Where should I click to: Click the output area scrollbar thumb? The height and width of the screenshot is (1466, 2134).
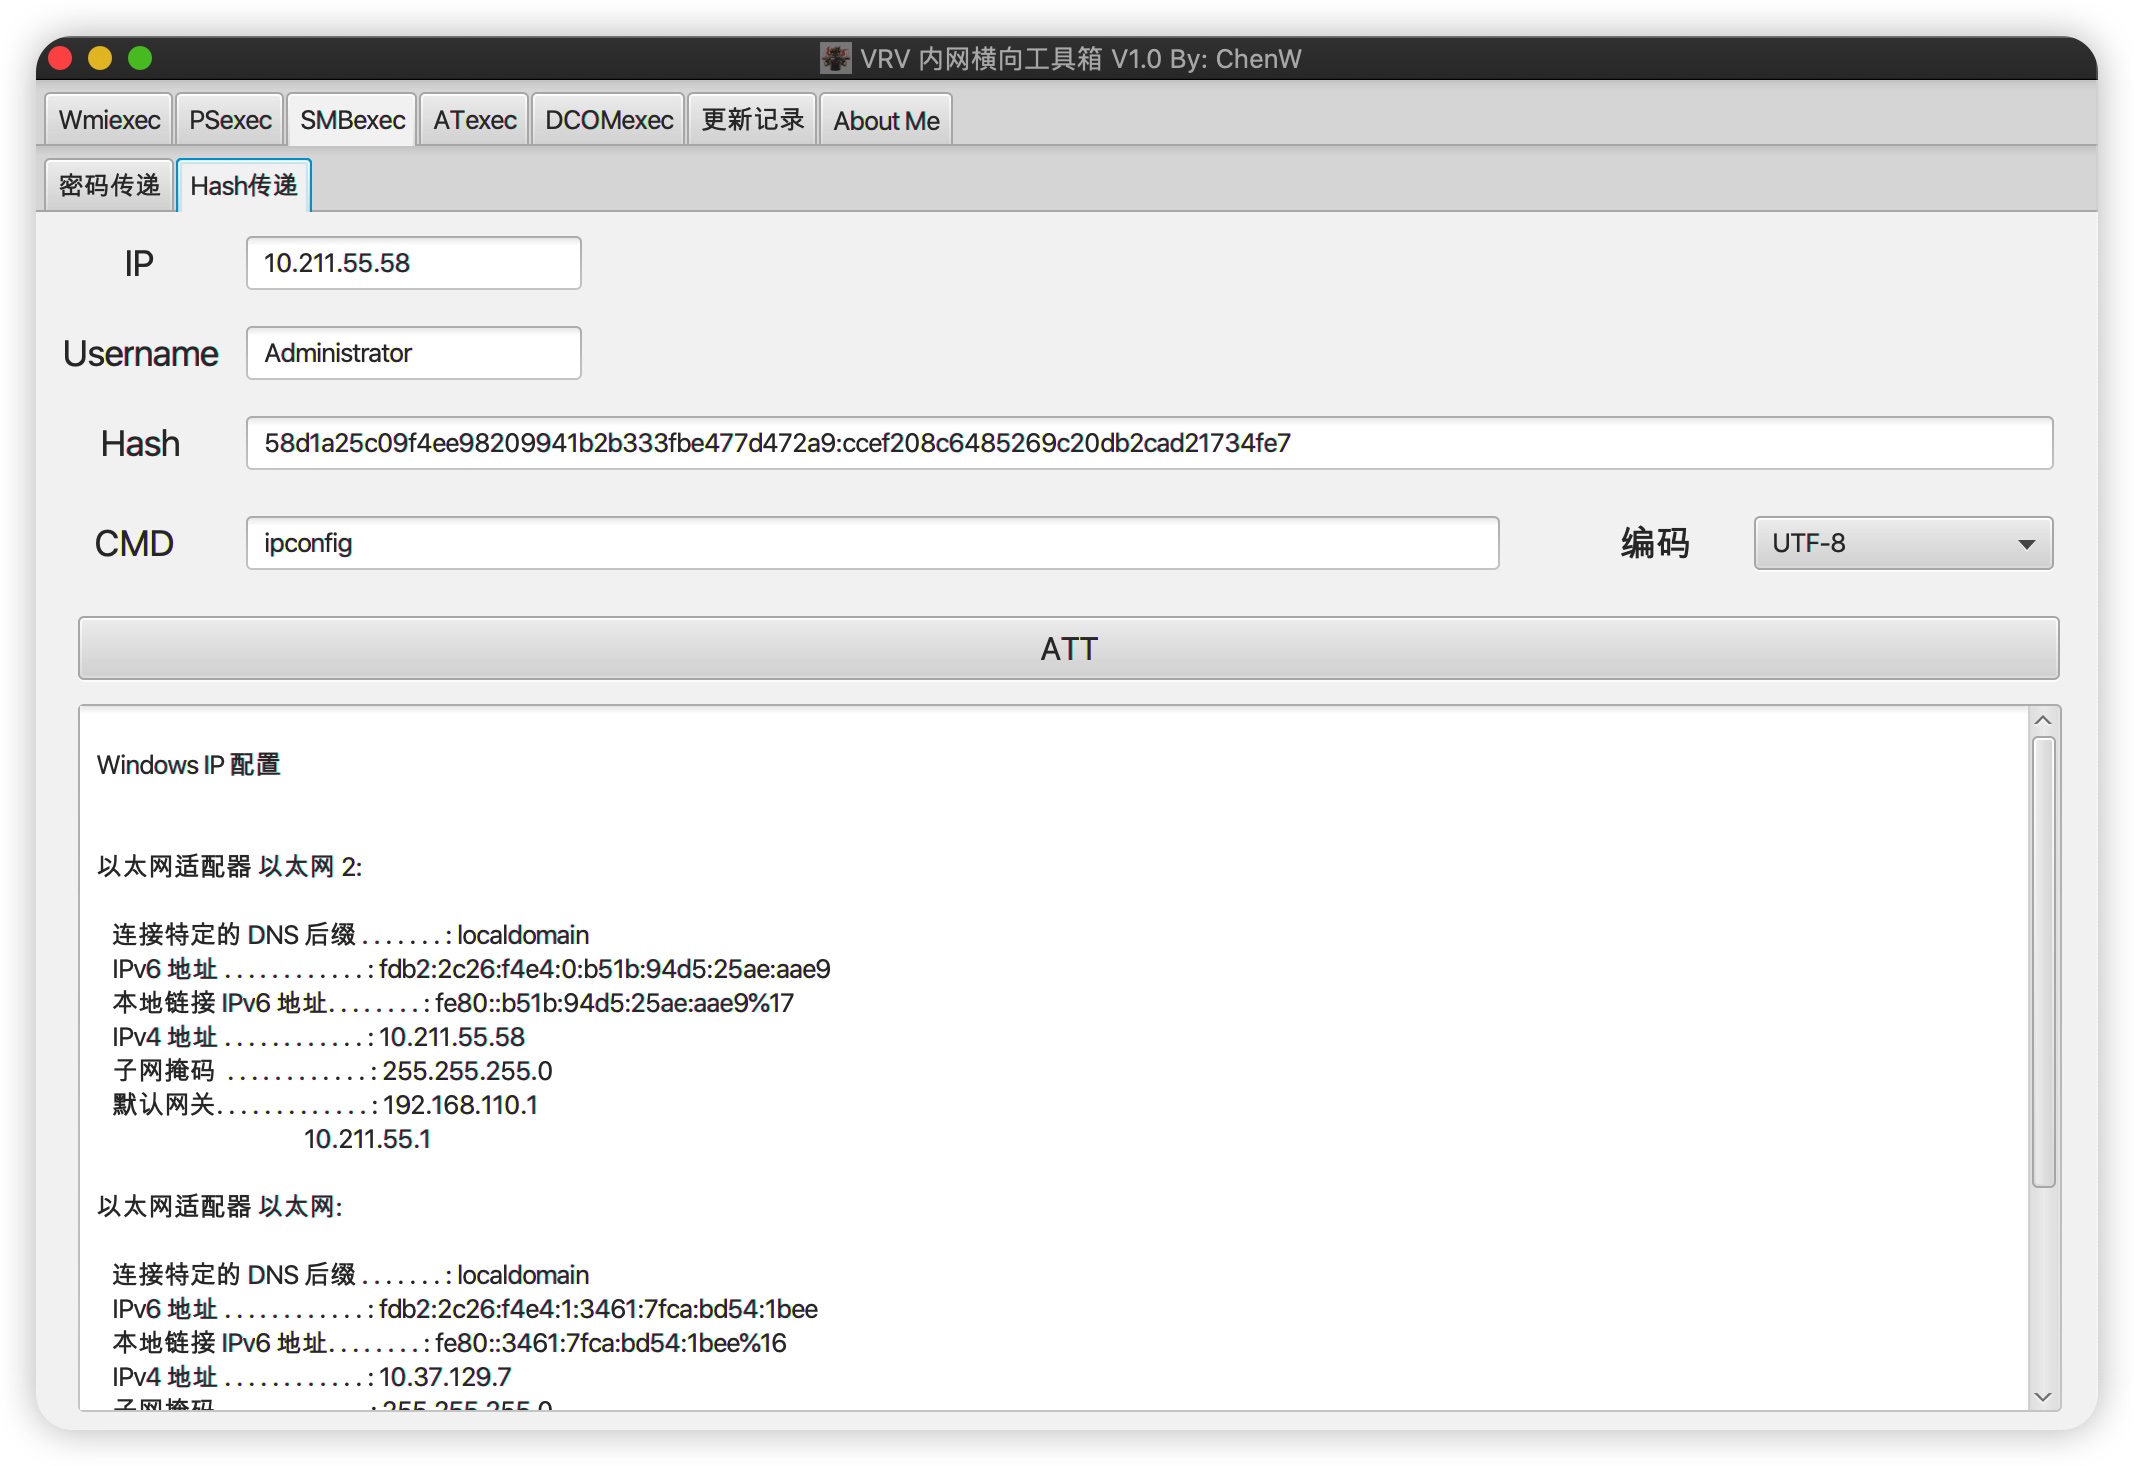2043,960
